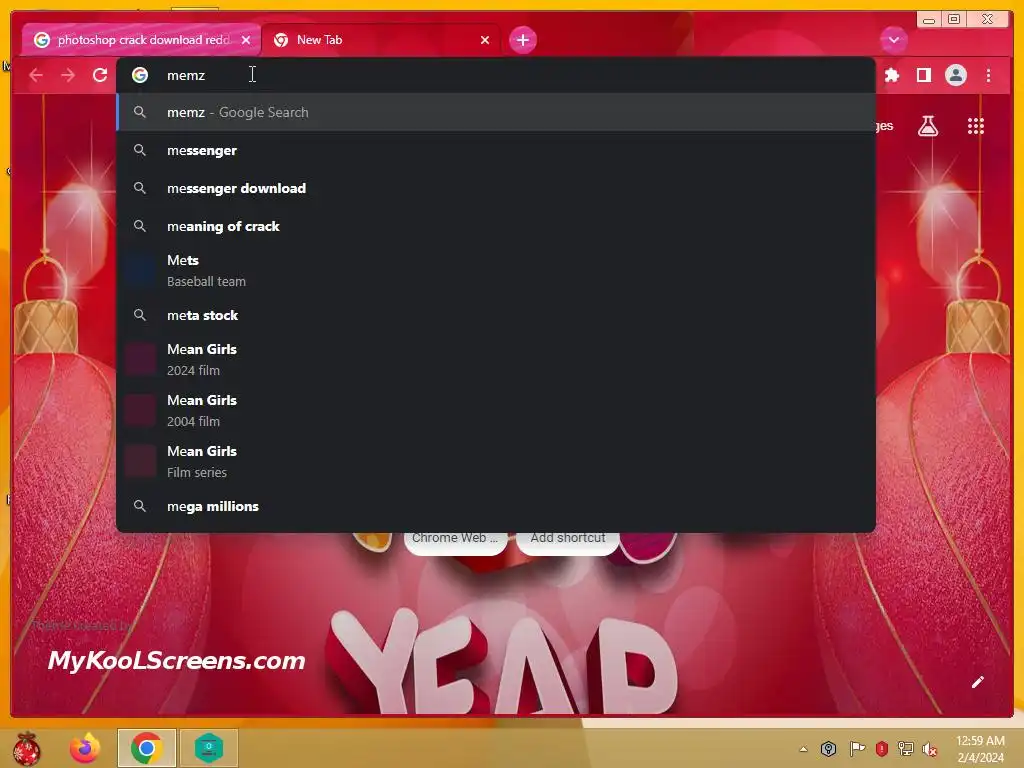Click the address bar containing memz

point(496,75)
